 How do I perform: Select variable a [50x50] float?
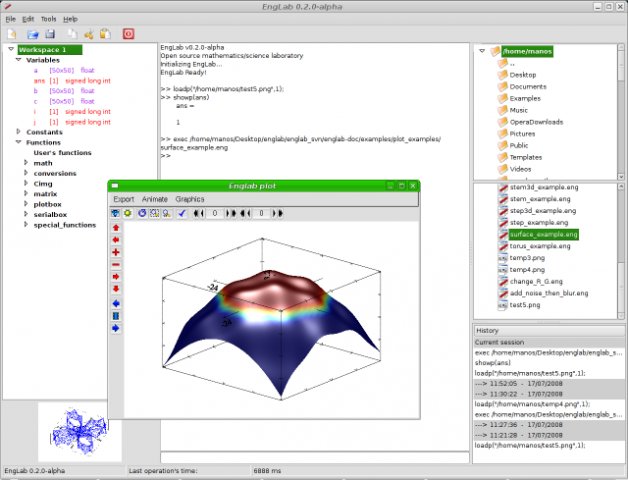(x=64, y=70)
